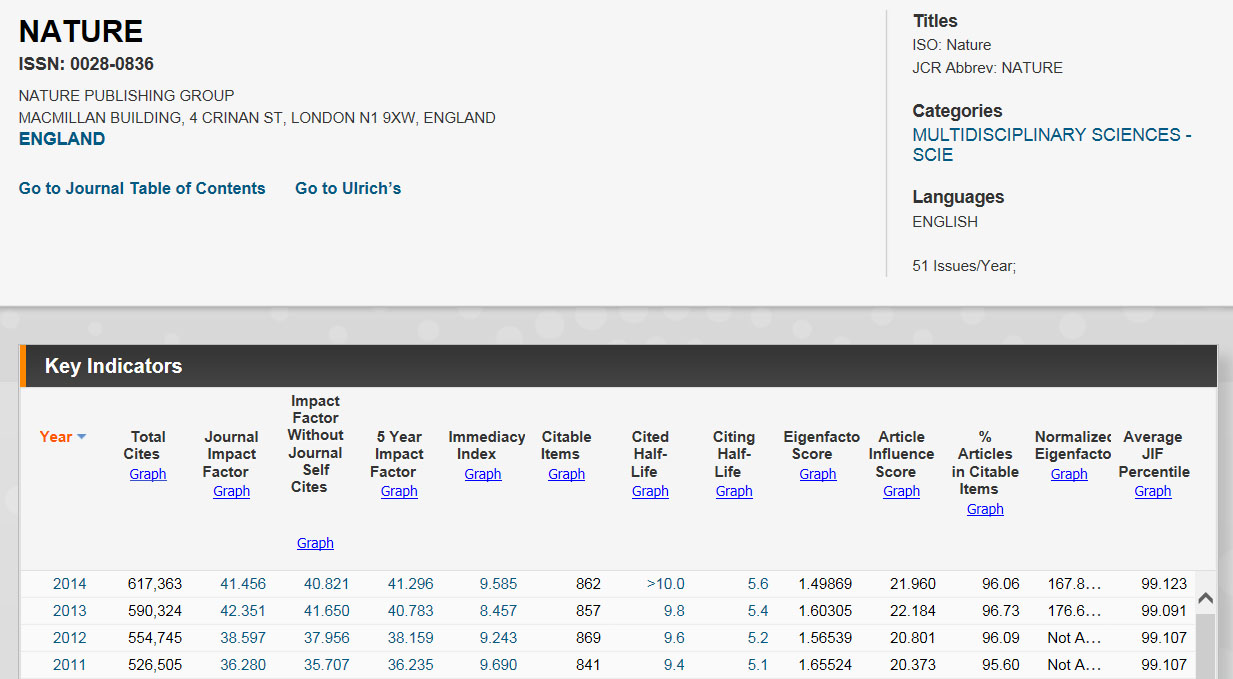Click the Key Indicators panel header
This screenshot has height=679, width=1233.
tap(618, 366)
